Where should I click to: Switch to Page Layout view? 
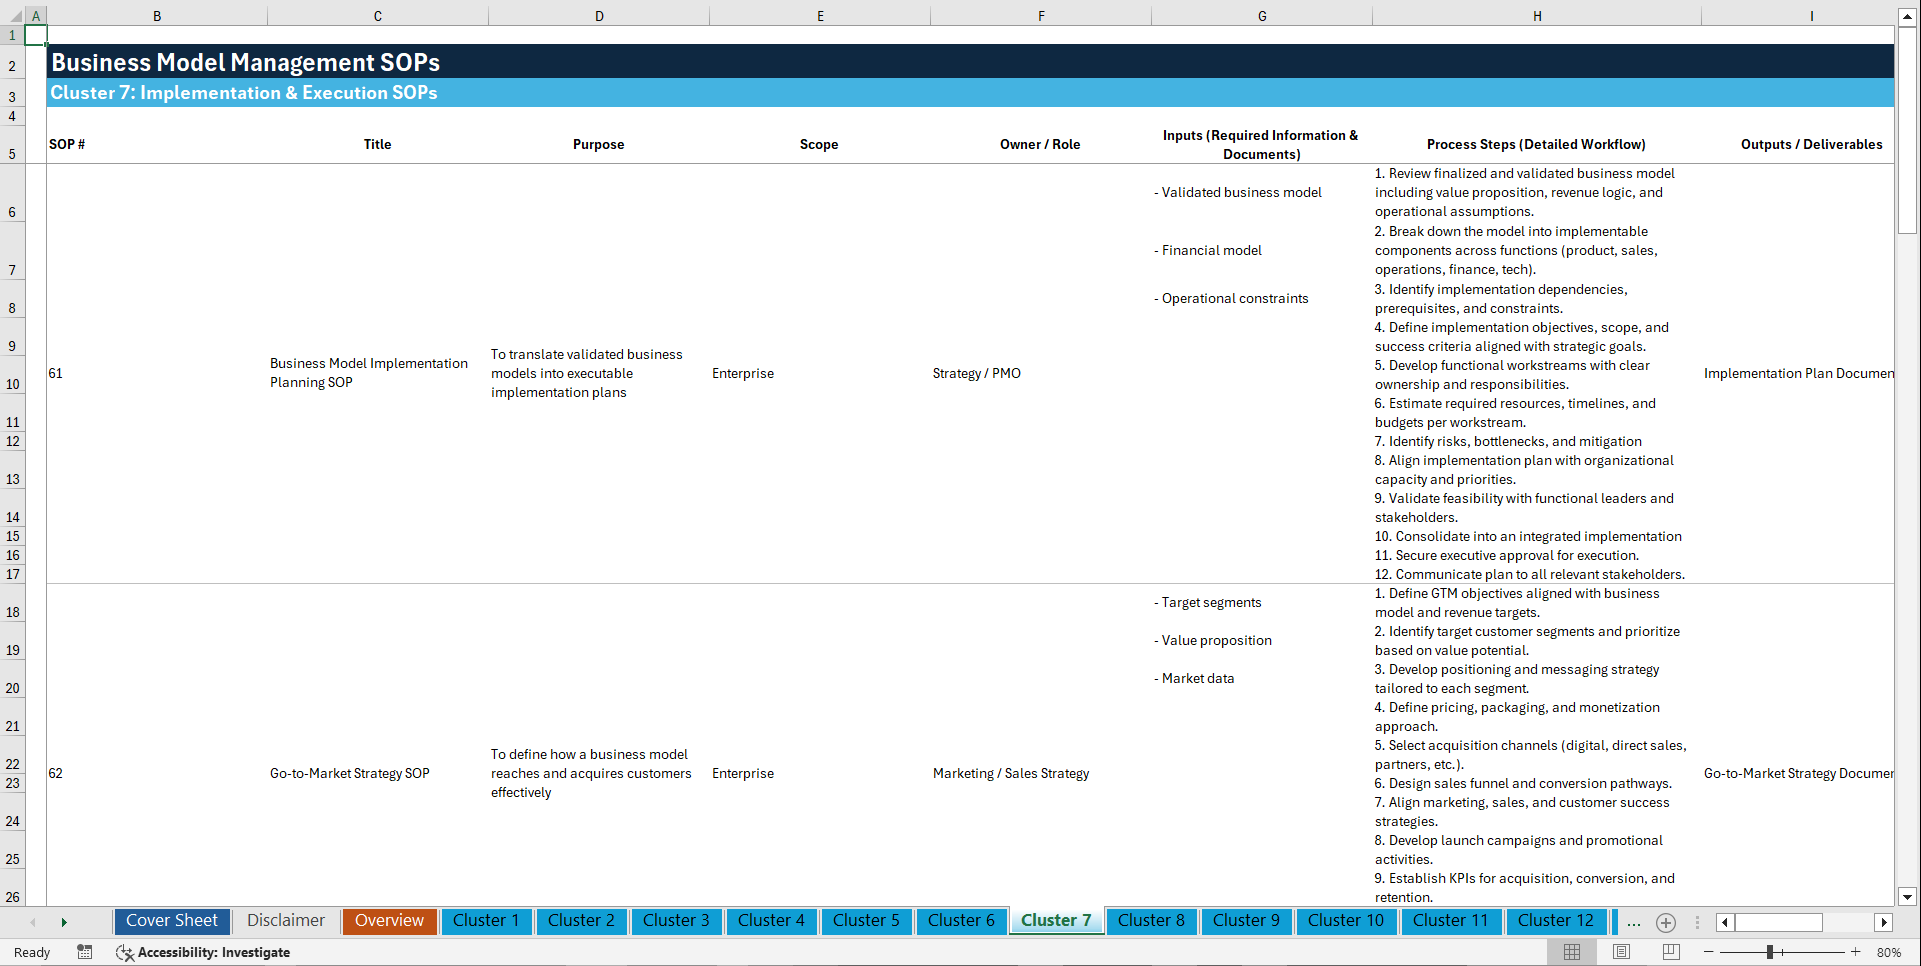1621,952
